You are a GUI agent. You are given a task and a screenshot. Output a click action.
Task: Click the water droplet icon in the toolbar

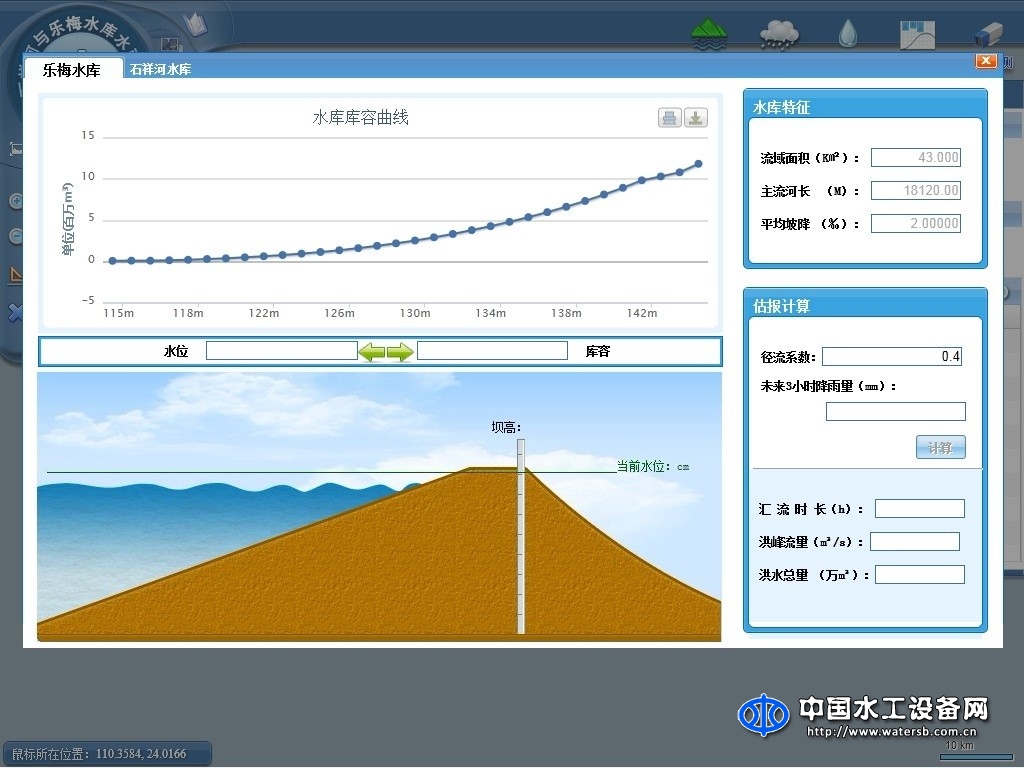[x=846, y=33]
